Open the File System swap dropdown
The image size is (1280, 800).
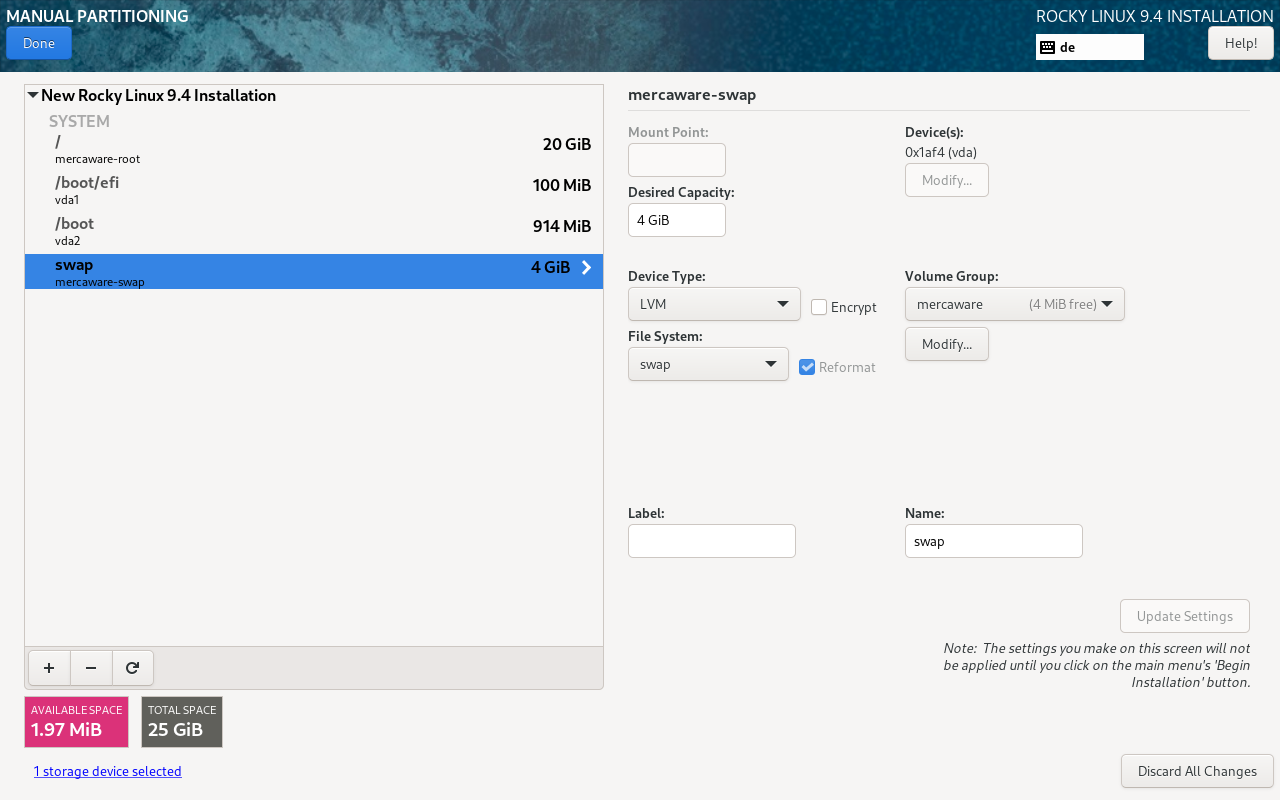point(708,364)
